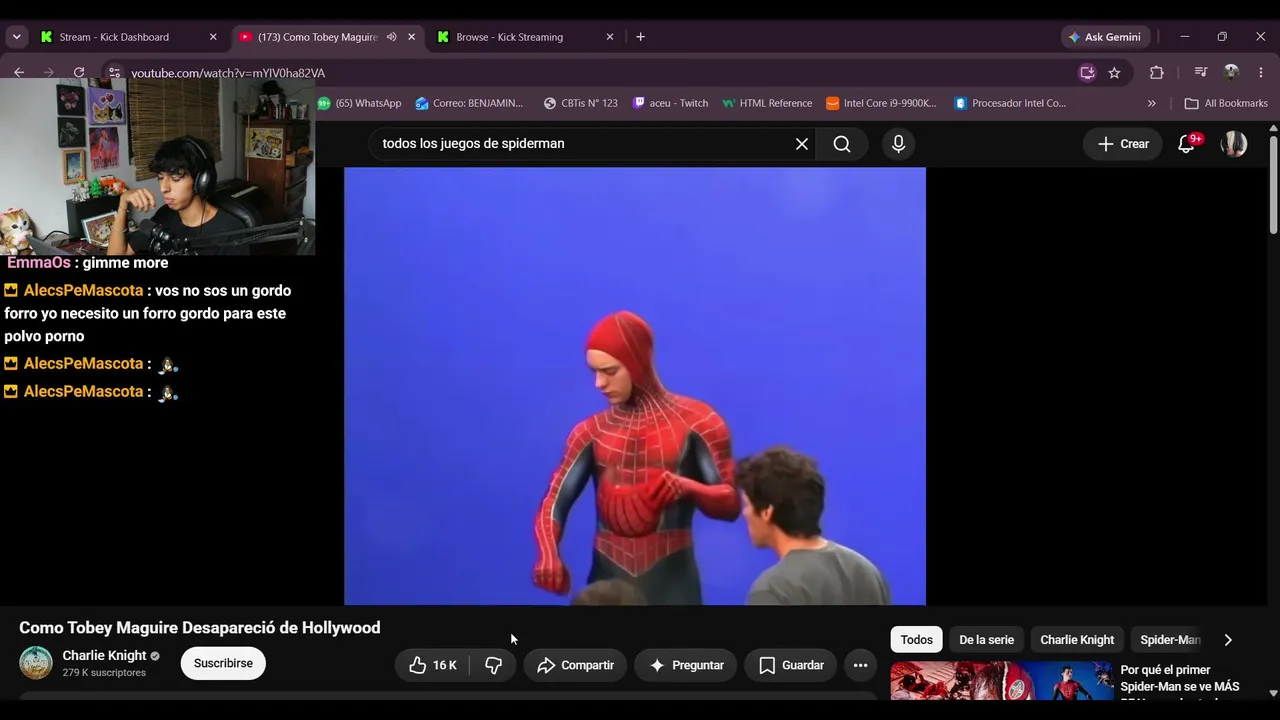Open YouTube notifications bell

(1187, 144)
